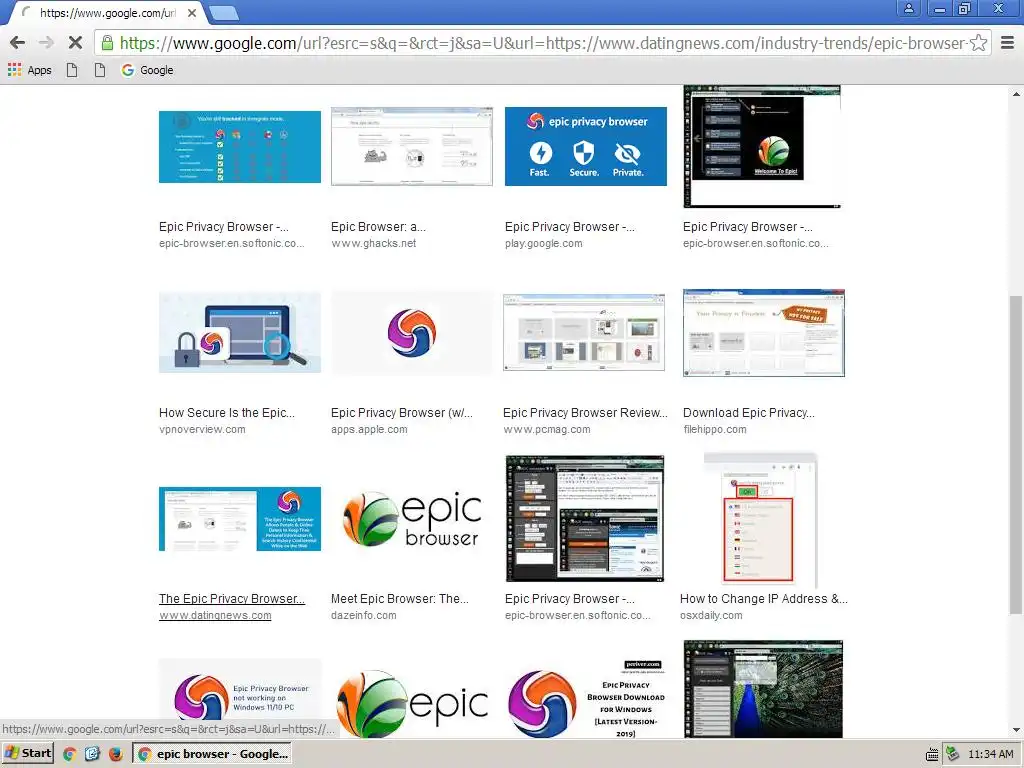Open the second blank page bookmark
The height and width of the screenshot is (768, 1024).
pos(99,70)
